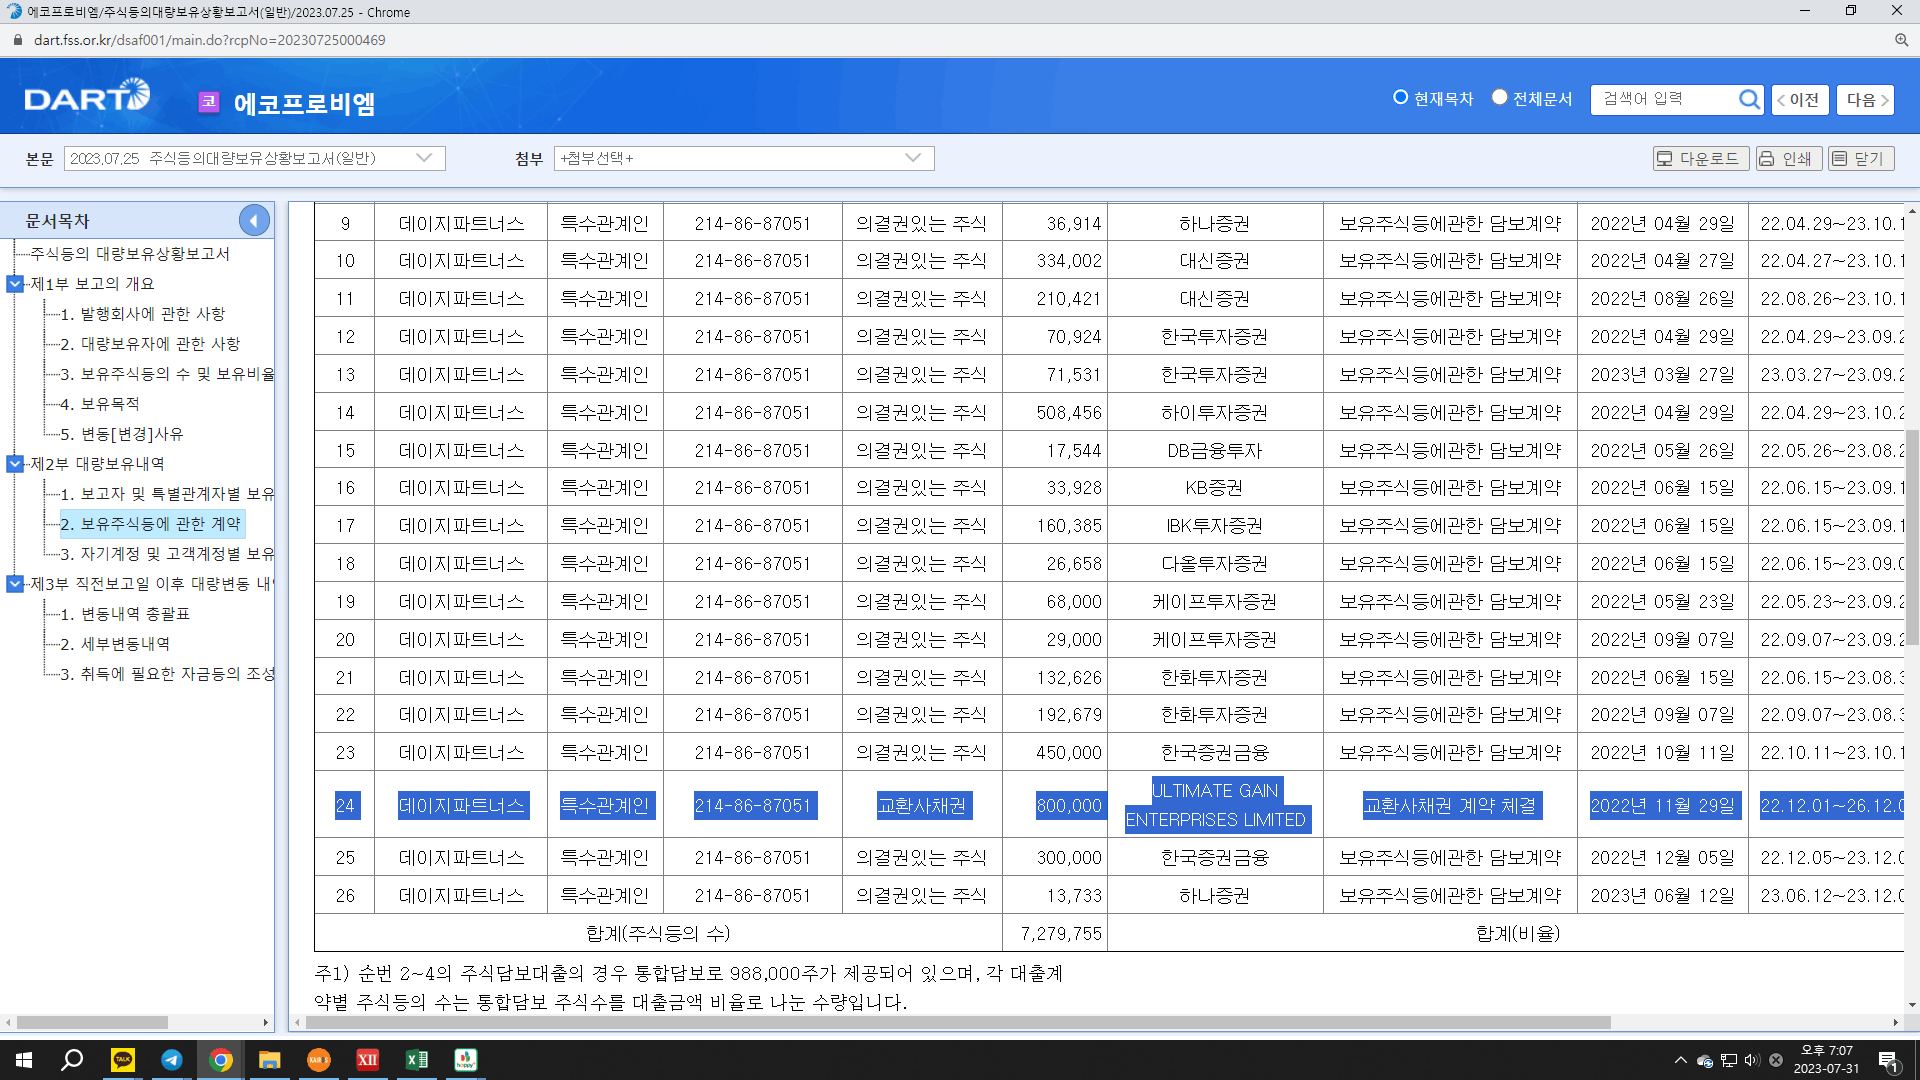Open the notification center icon

pos(1889,1060)
